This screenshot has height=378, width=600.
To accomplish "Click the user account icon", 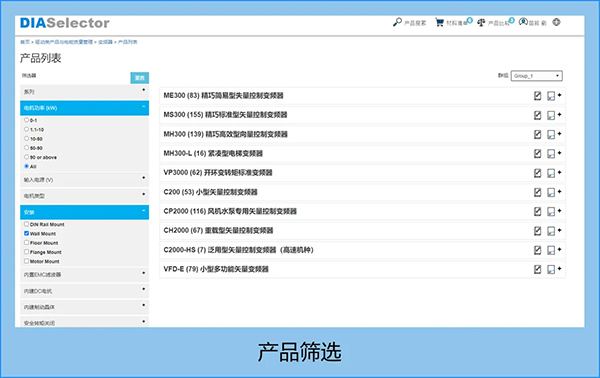I will (523, 22).
